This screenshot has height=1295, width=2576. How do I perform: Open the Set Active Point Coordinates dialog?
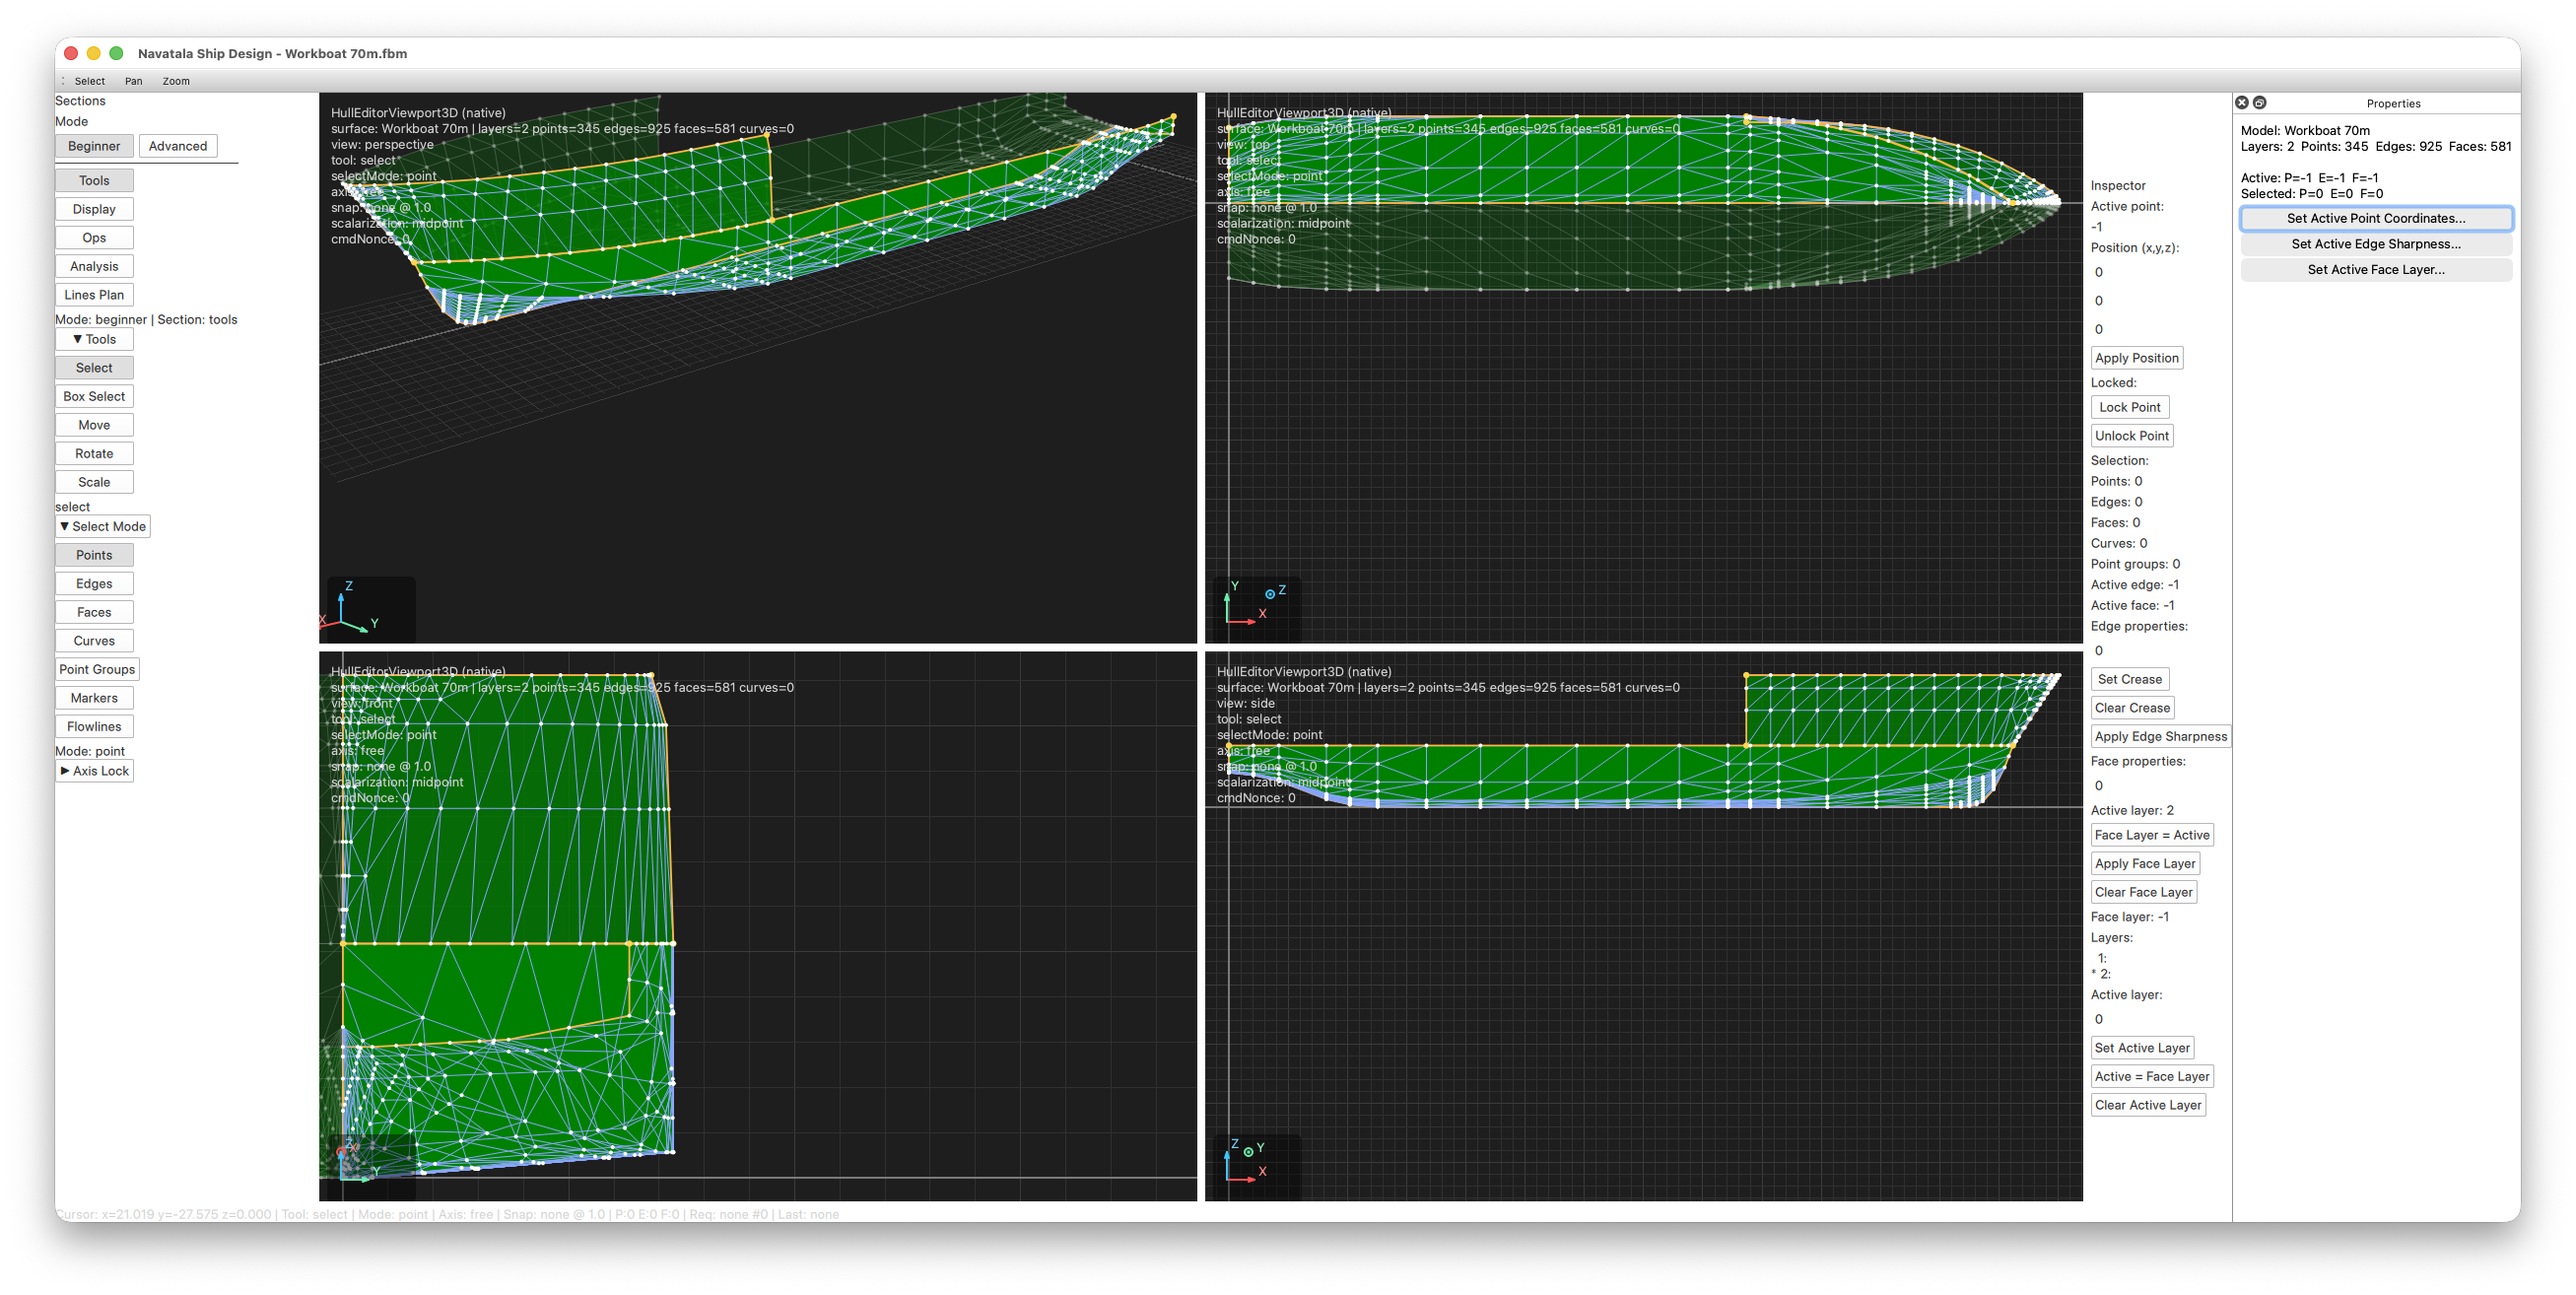pyautogui.click(x=2376, y=218)
